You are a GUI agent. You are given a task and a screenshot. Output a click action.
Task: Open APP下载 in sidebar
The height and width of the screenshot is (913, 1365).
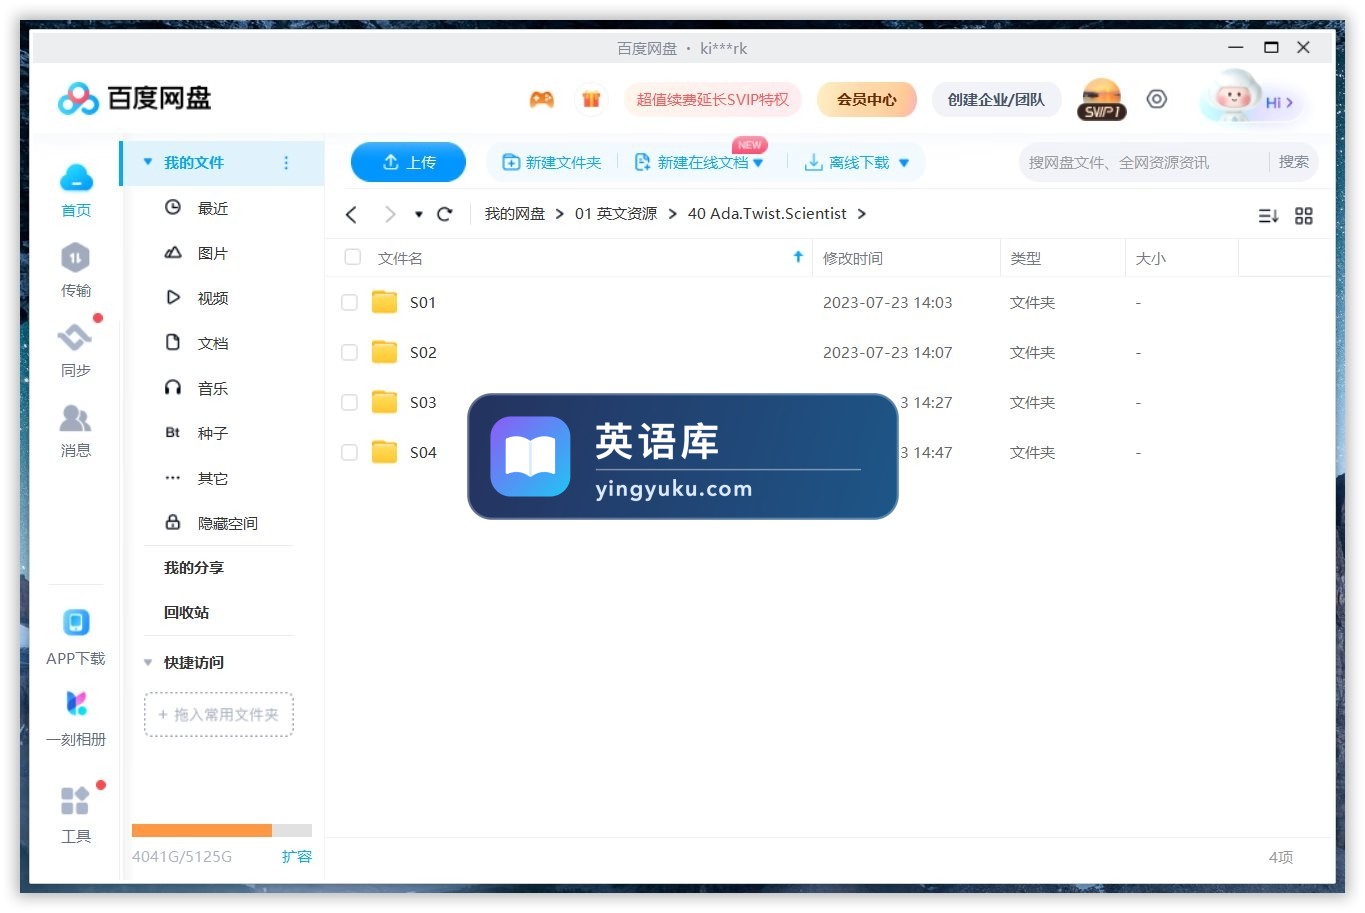pos(76,637)
